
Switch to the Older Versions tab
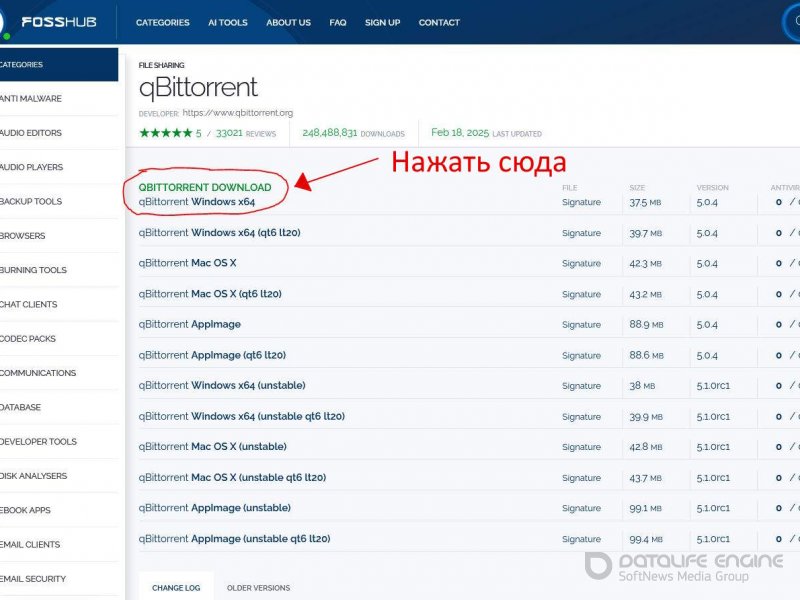point(258,588)
